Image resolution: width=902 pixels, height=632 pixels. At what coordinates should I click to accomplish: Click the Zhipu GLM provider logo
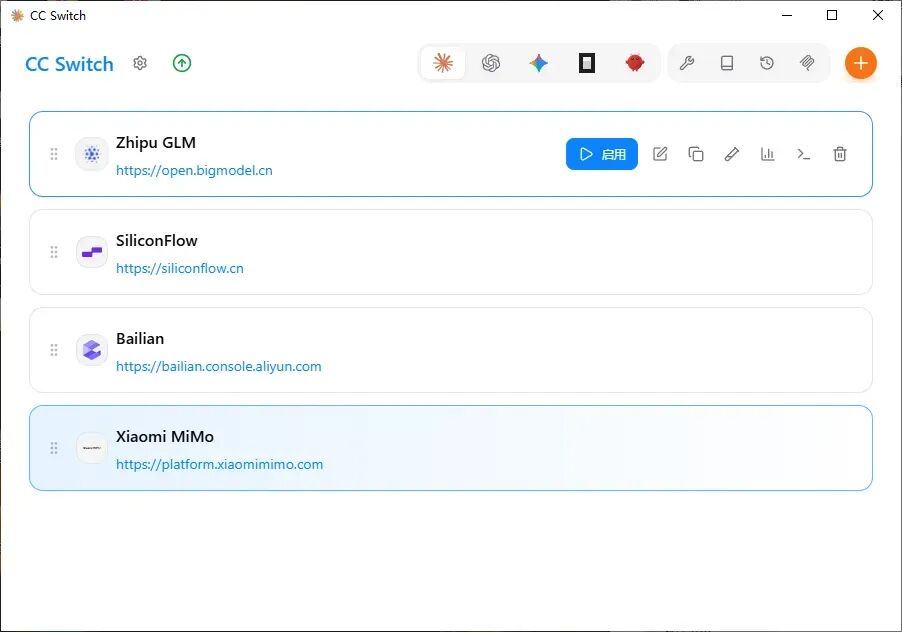(92, 154)
